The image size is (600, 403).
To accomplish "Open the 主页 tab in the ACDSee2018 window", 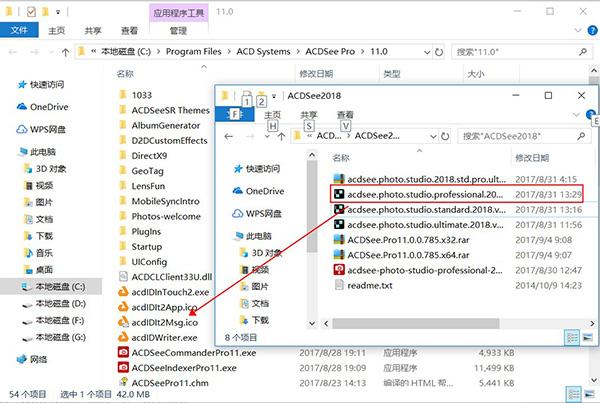I will (272, 114).
